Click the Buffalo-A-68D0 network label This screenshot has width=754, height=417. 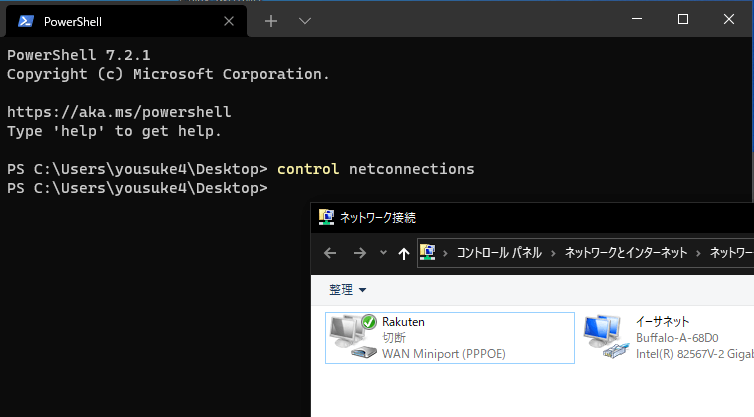677,338
